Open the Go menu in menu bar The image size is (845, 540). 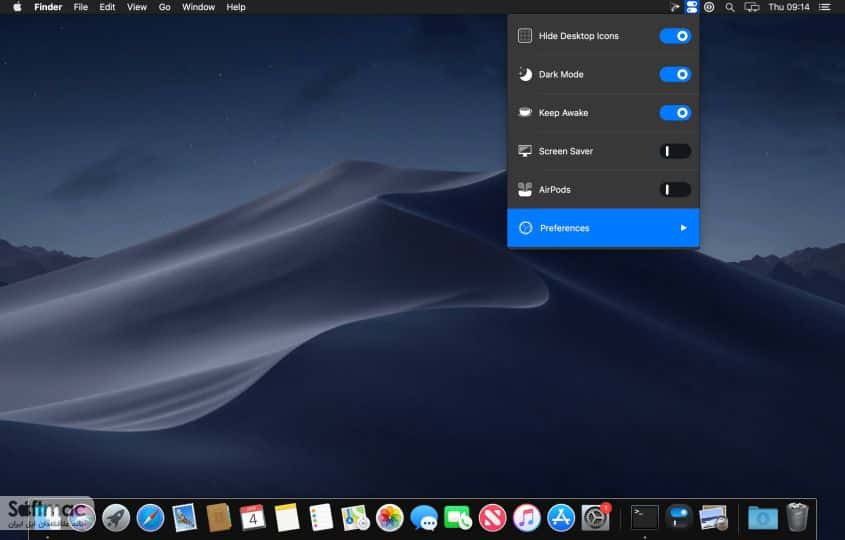pyautogui.click(x=164, y=7)
